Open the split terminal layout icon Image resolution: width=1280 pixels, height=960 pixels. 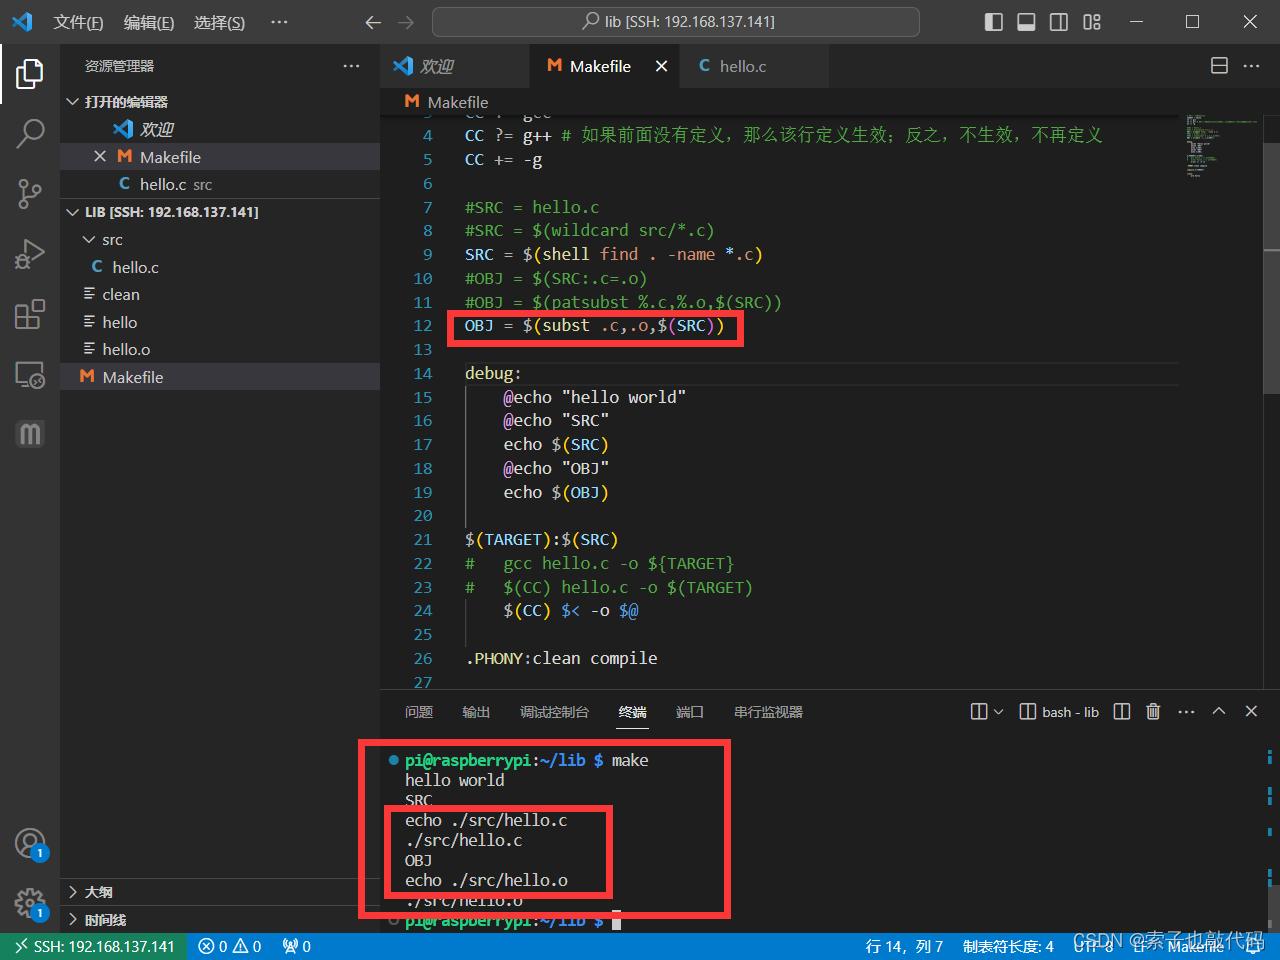click(x=979, y=711)
